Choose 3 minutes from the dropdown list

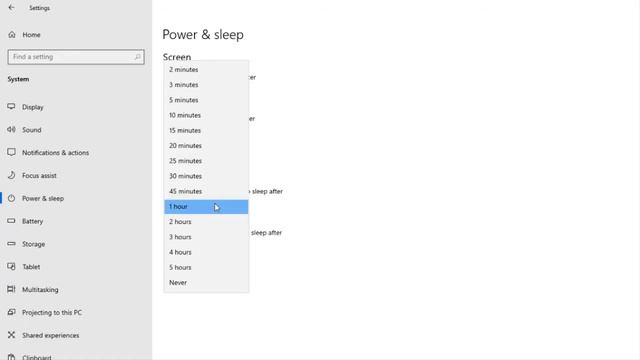point(206,84)
